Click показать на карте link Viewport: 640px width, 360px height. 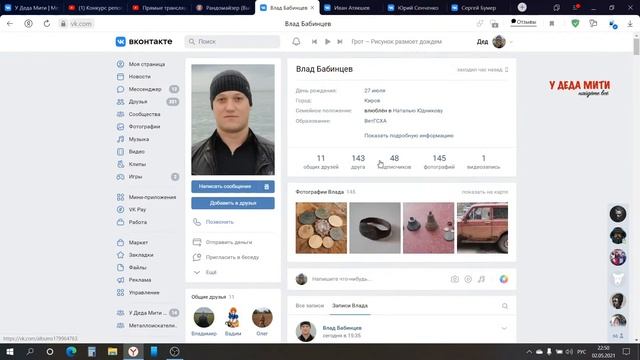point(485,192)
